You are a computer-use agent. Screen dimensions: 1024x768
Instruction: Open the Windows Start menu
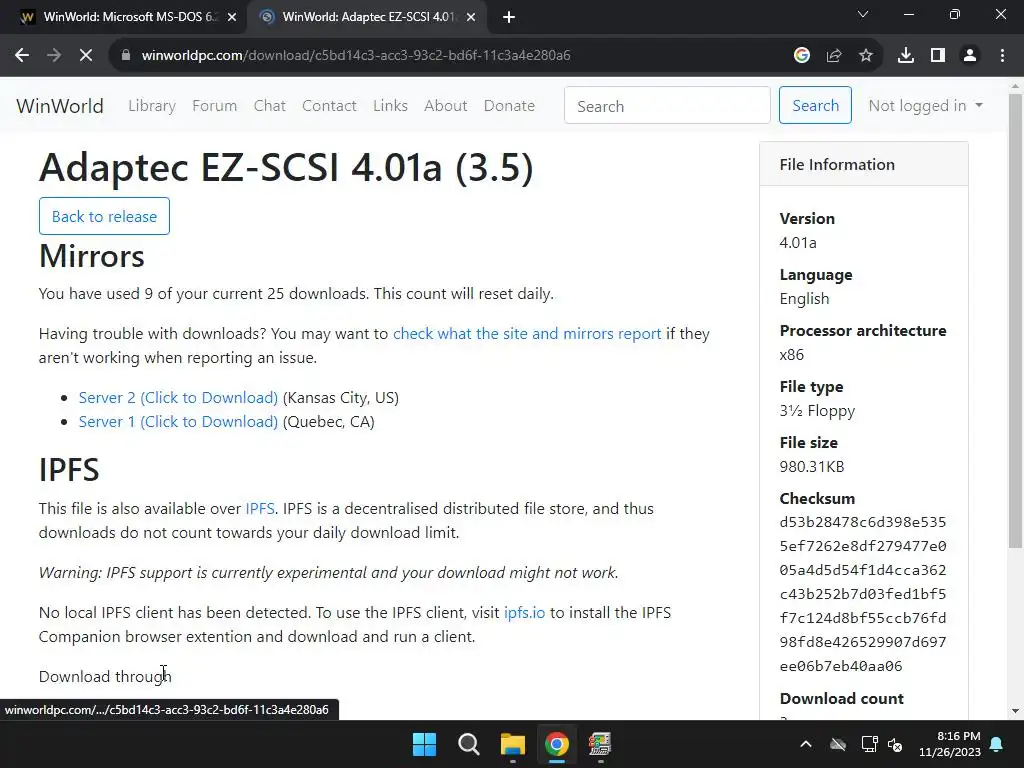pyautogui.click(x=424, y=744)
